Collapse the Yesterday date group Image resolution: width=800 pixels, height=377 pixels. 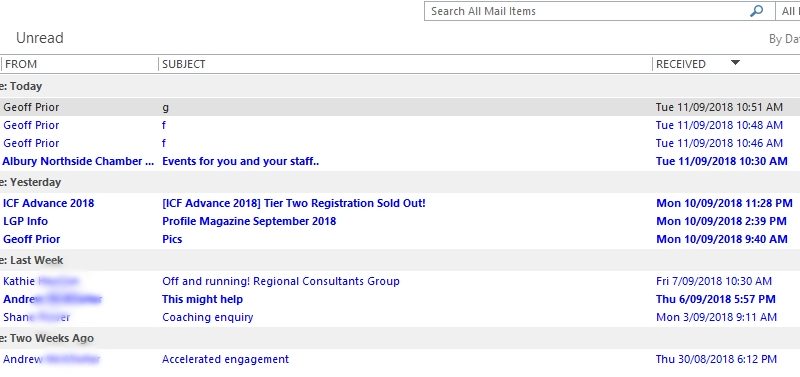[x=30, y=182]
